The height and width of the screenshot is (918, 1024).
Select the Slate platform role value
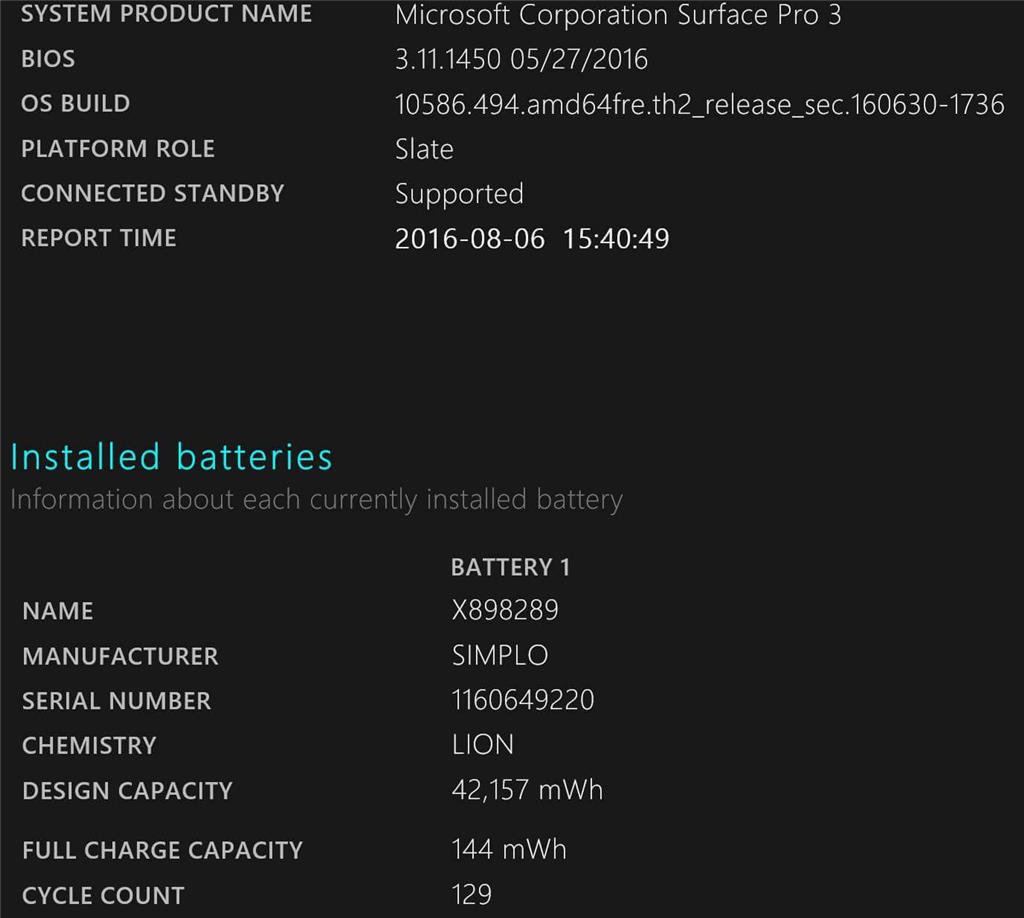point(424,150)
